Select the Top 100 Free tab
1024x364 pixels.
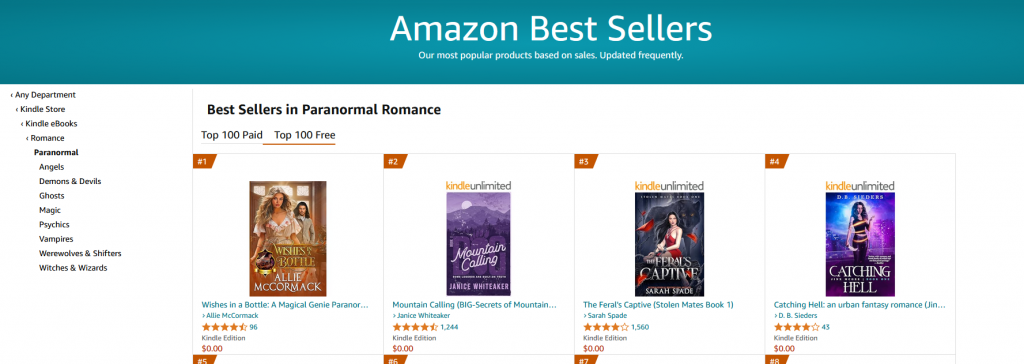click(304, 135)
